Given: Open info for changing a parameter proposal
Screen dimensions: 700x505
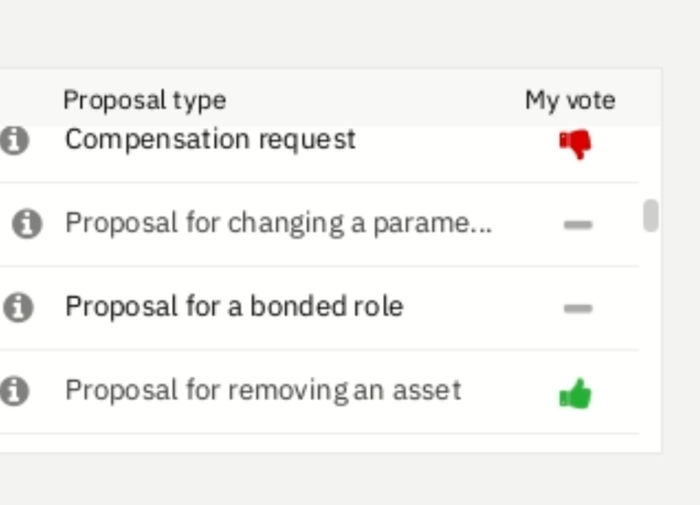Looking at the screenshot, I should [x=27, y=224].
